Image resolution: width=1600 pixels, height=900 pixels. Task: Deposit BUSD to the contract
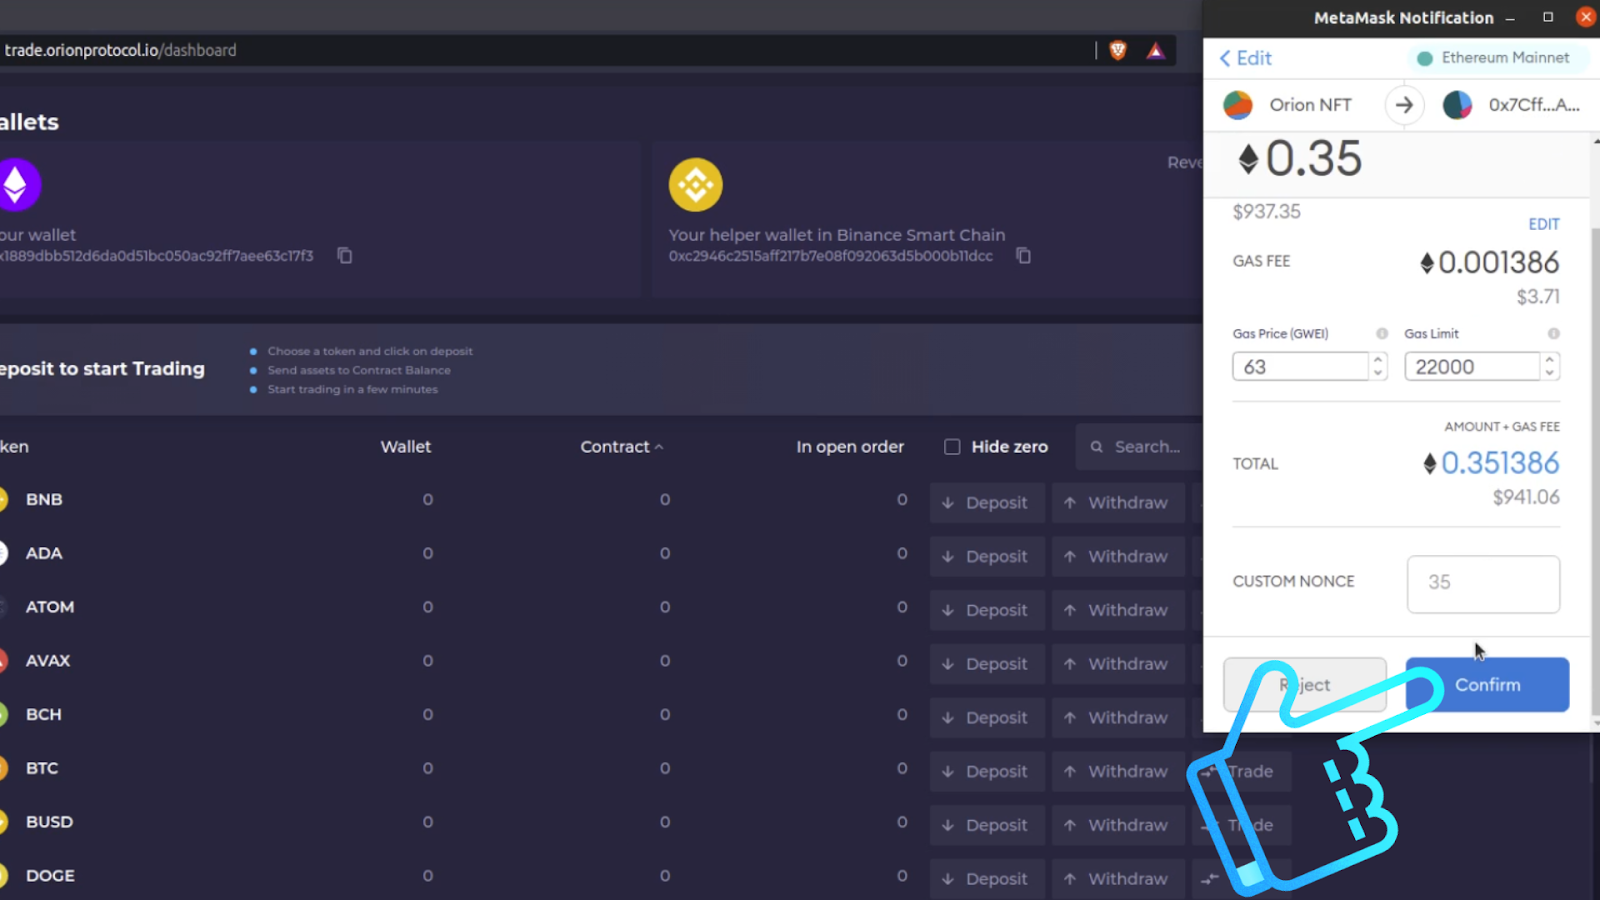tap(987, 825)
